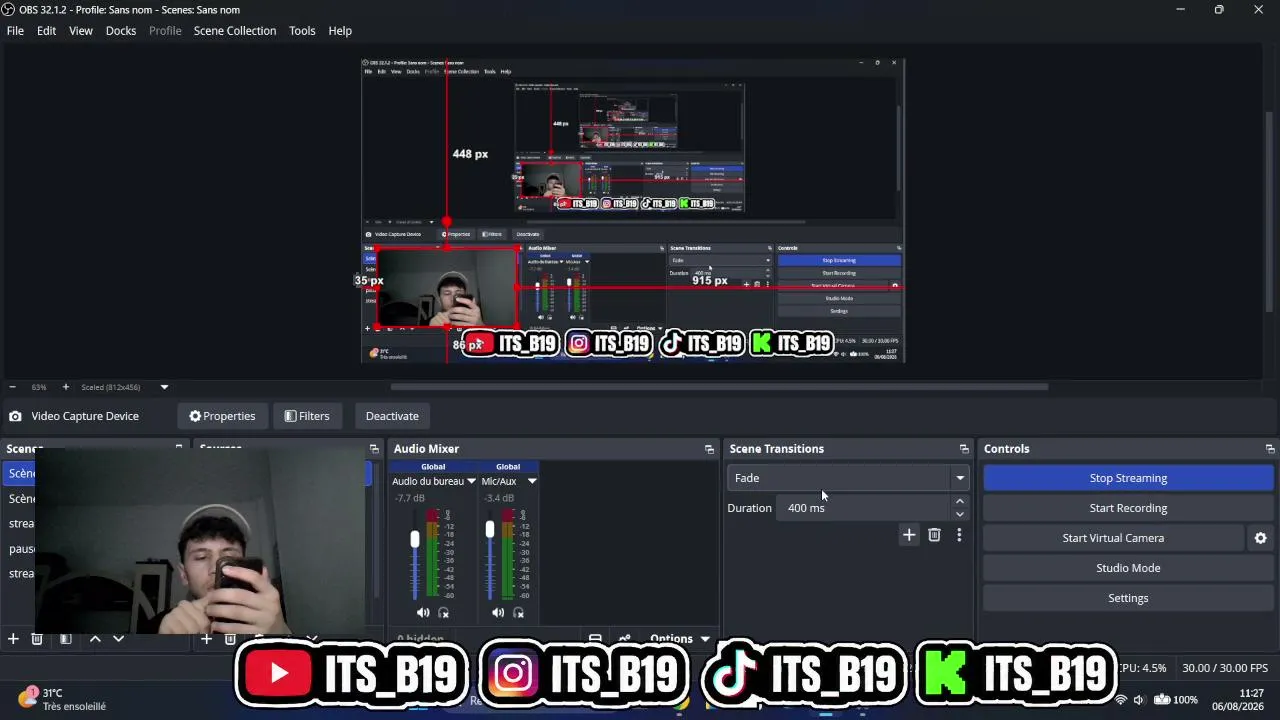Open the Fade transition dropdown
This screenshot has width=1280, height=720.
click(848, 478)
